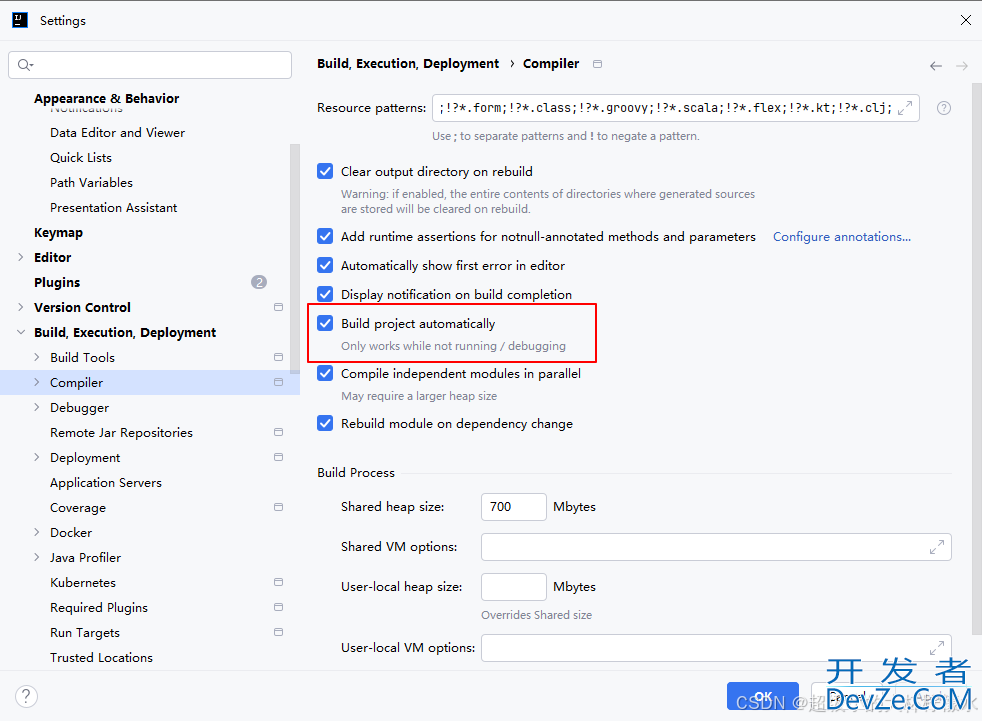Screen dimensions: 982x721
Task: Click help icon beside Resource patterns
Action: tap(943, 108)
